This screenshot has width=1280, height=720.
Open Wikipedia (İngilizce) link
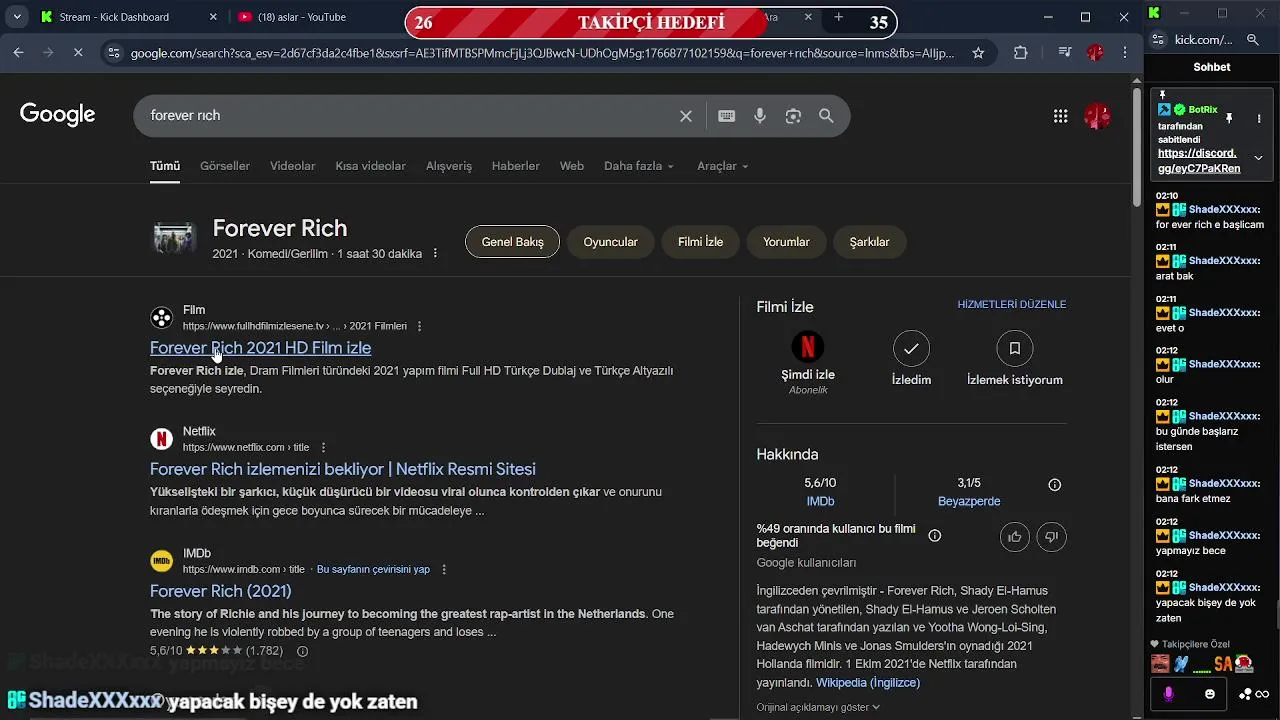(x=867, y=683)
